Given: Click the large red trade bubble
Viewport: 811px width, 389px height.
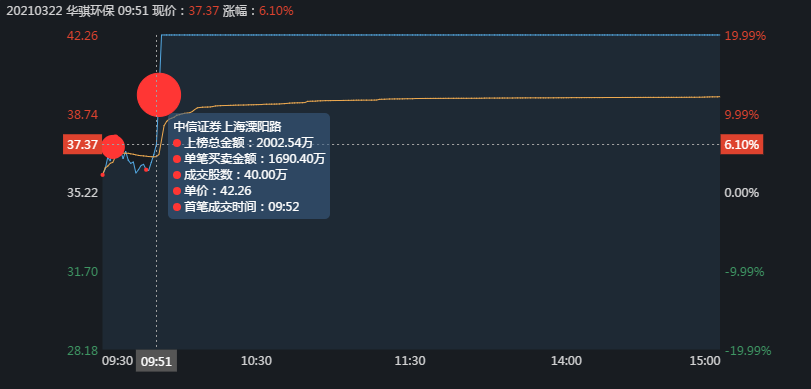Looking at the screenshot, I should tap(159, 95).
